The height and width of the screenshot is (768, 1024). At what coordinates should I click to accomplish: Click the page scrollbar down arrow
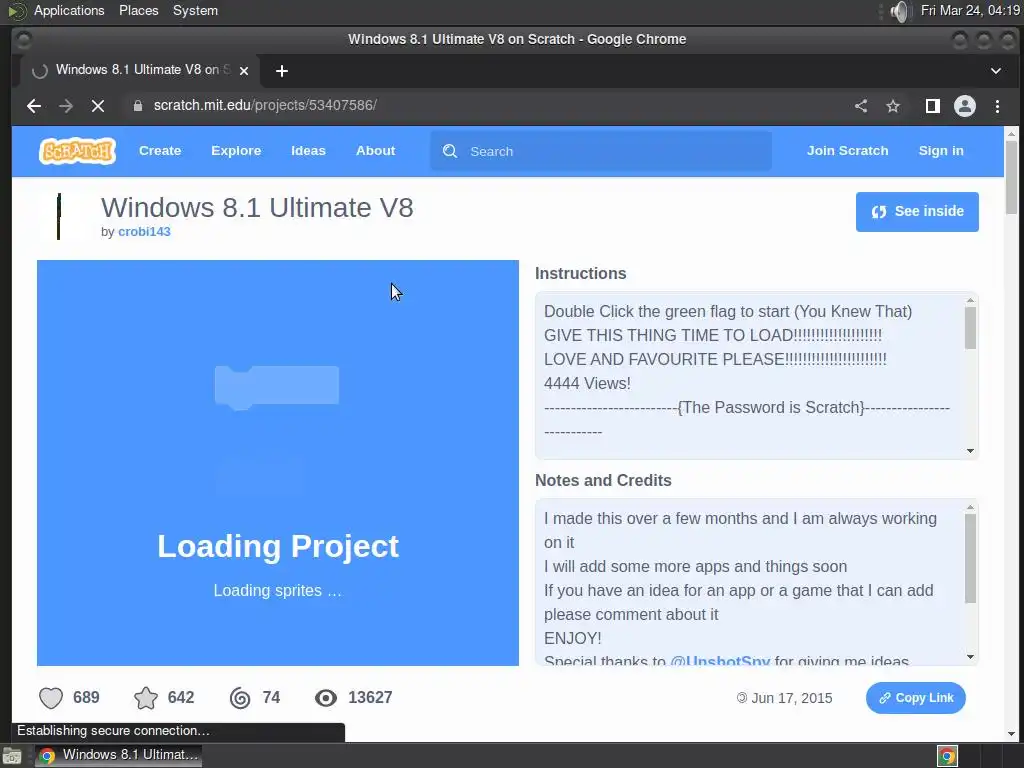(x=1012, y=735)
